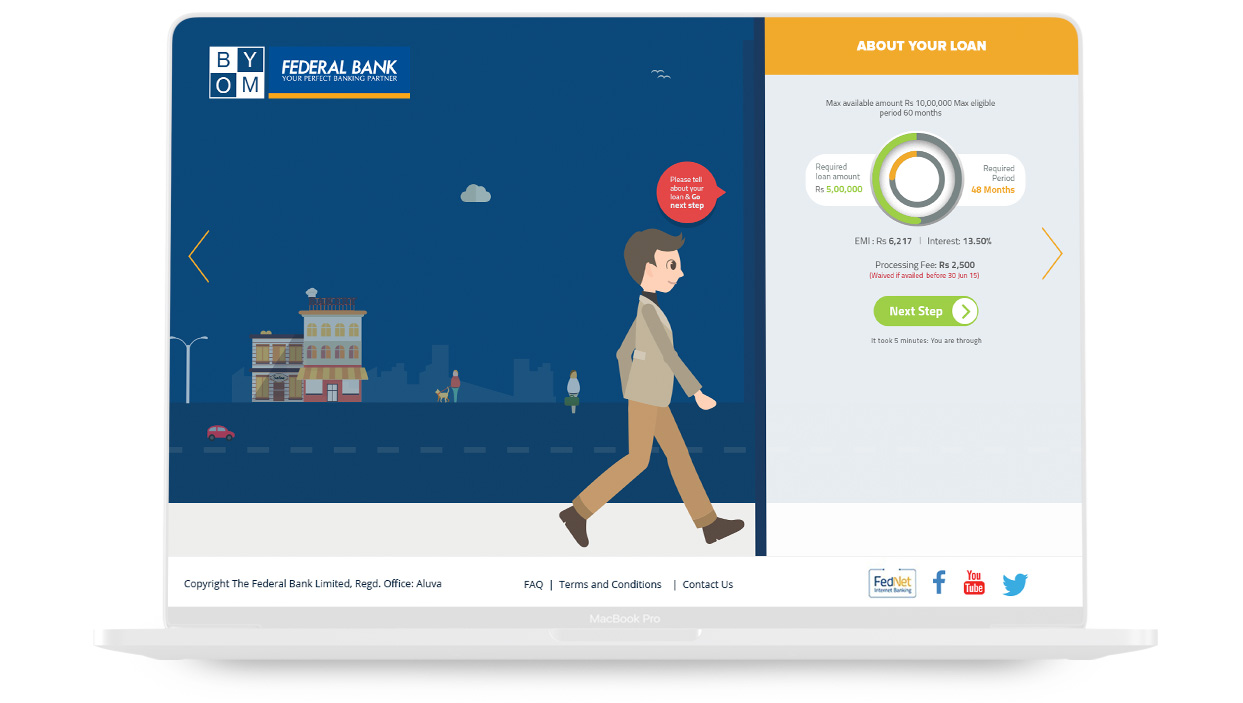Click the Rs 5,00,000 loan amount value
1243x703 pixels.
(x=844, y=189)
